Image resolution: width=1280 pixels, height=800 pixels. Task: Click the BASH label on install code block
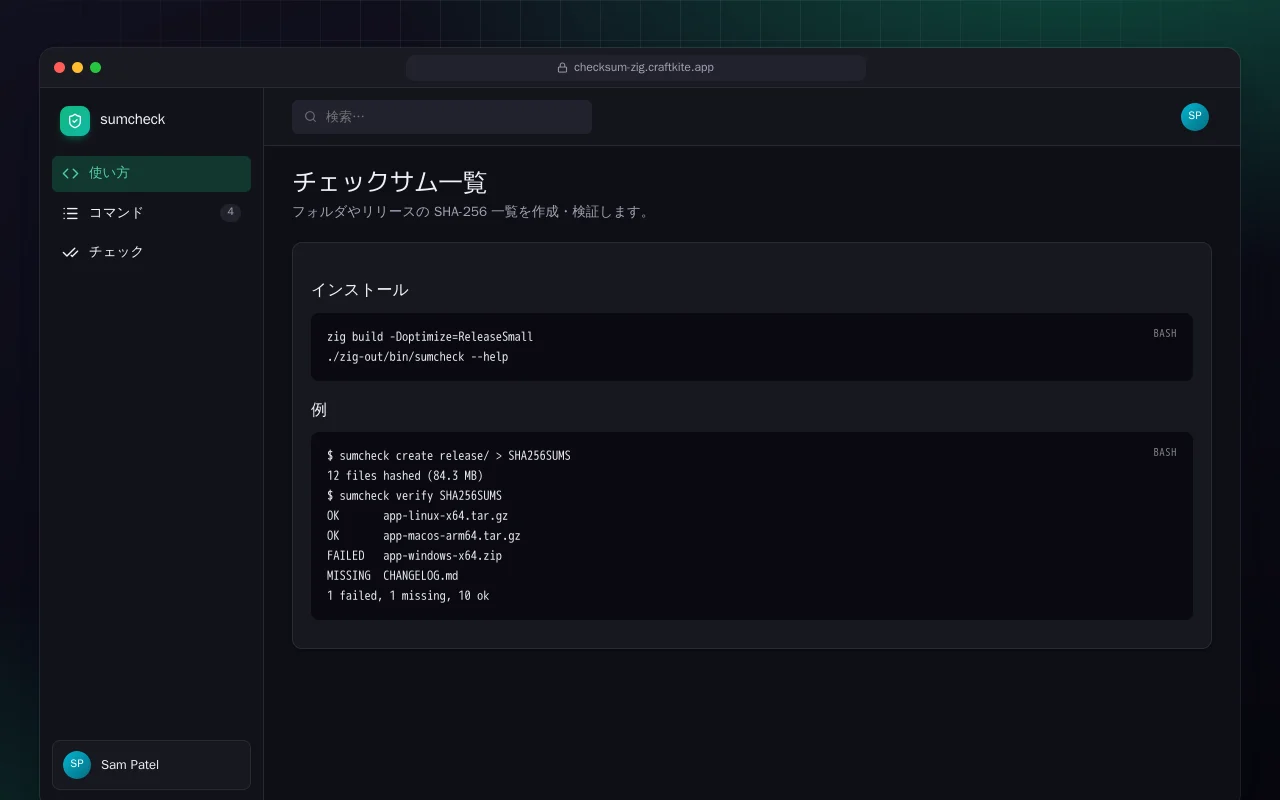pos(1165,333)
